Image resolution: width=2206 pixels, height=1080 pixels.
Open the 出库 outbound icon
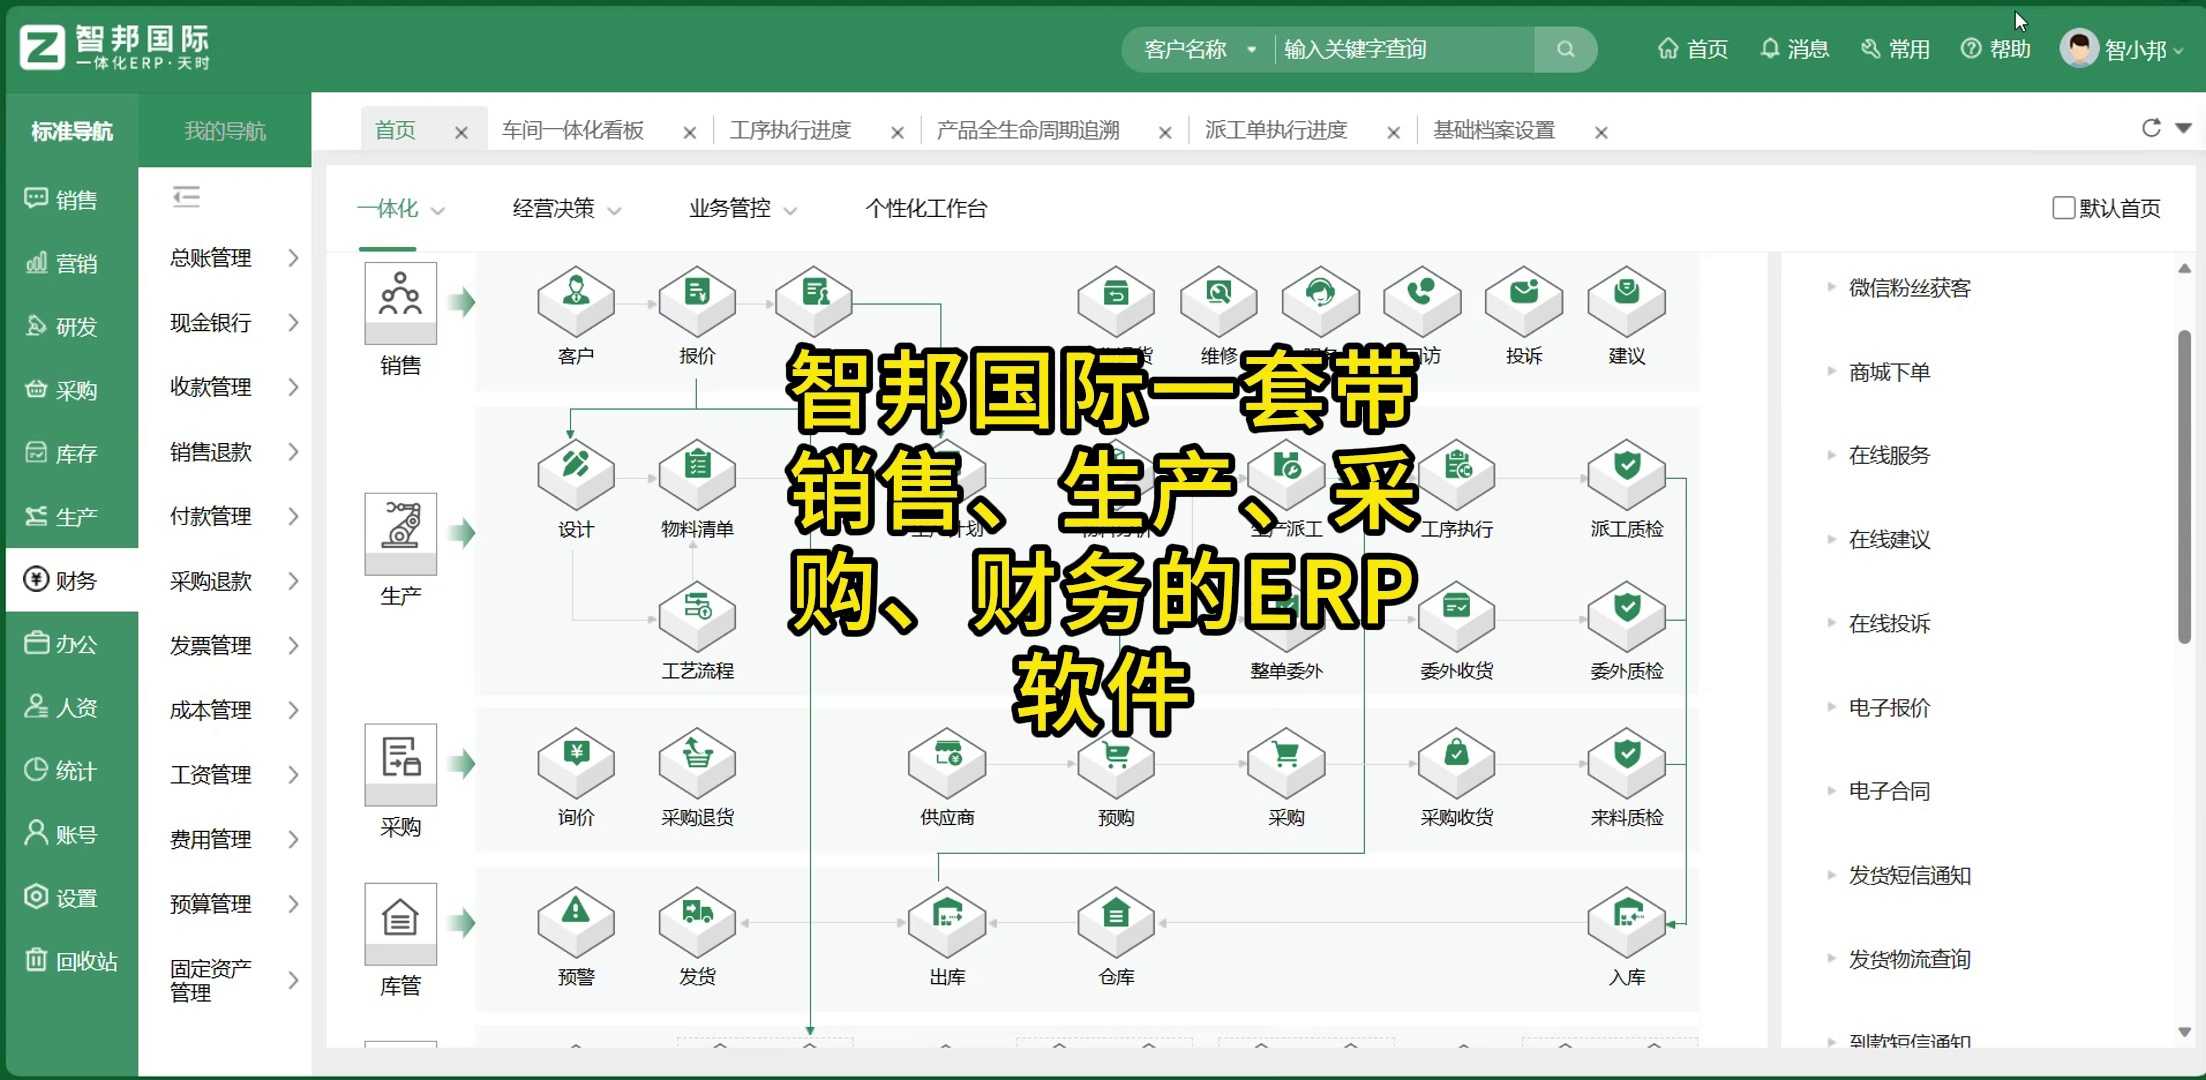pyautogui.click(x=946, y=922)
